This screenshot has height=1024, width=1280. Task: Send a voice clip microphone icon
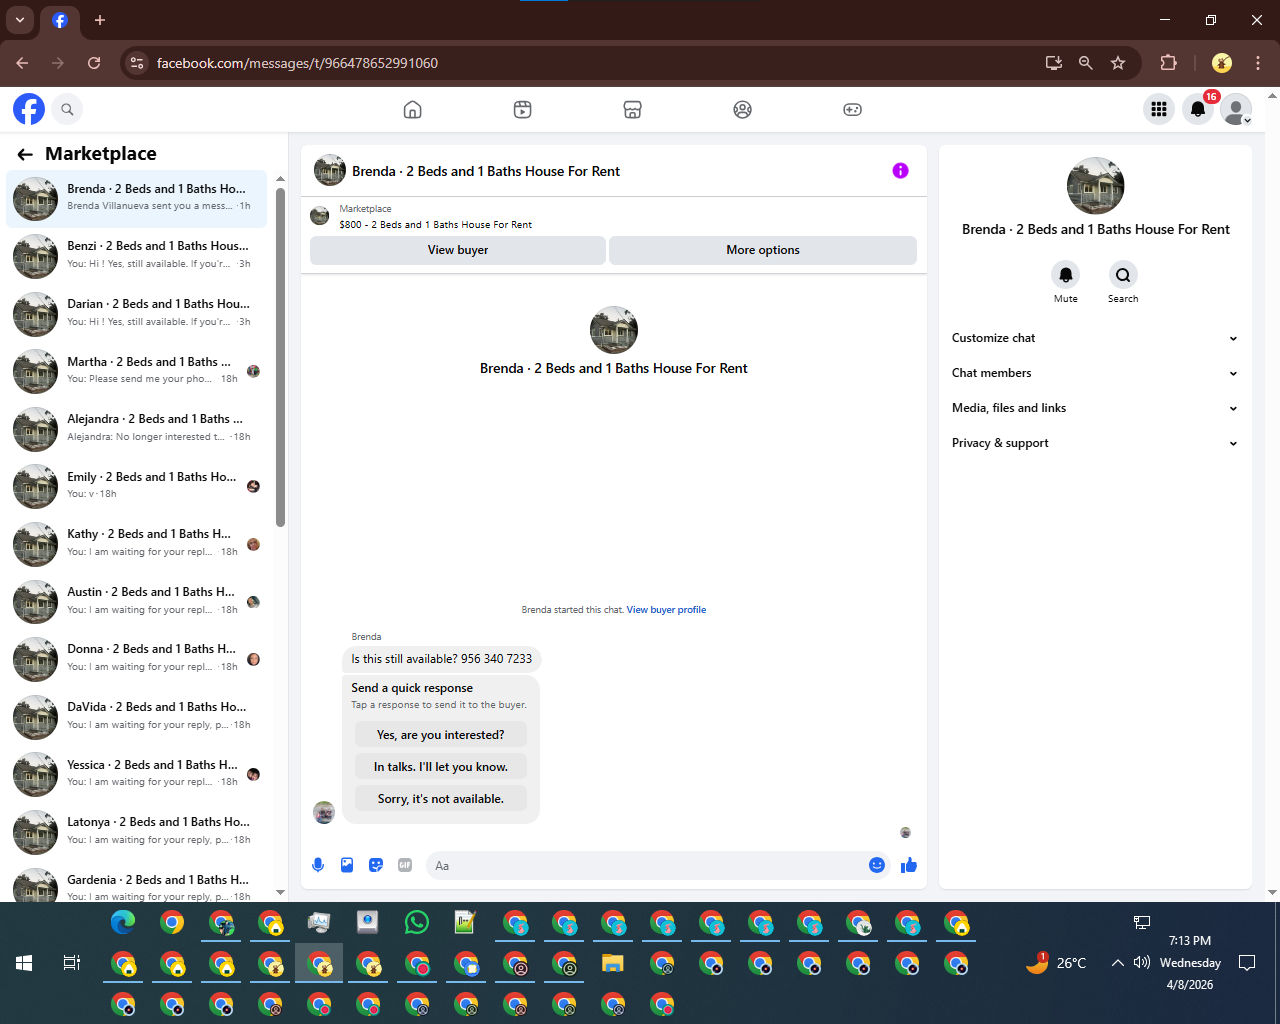tap(318, 865)
